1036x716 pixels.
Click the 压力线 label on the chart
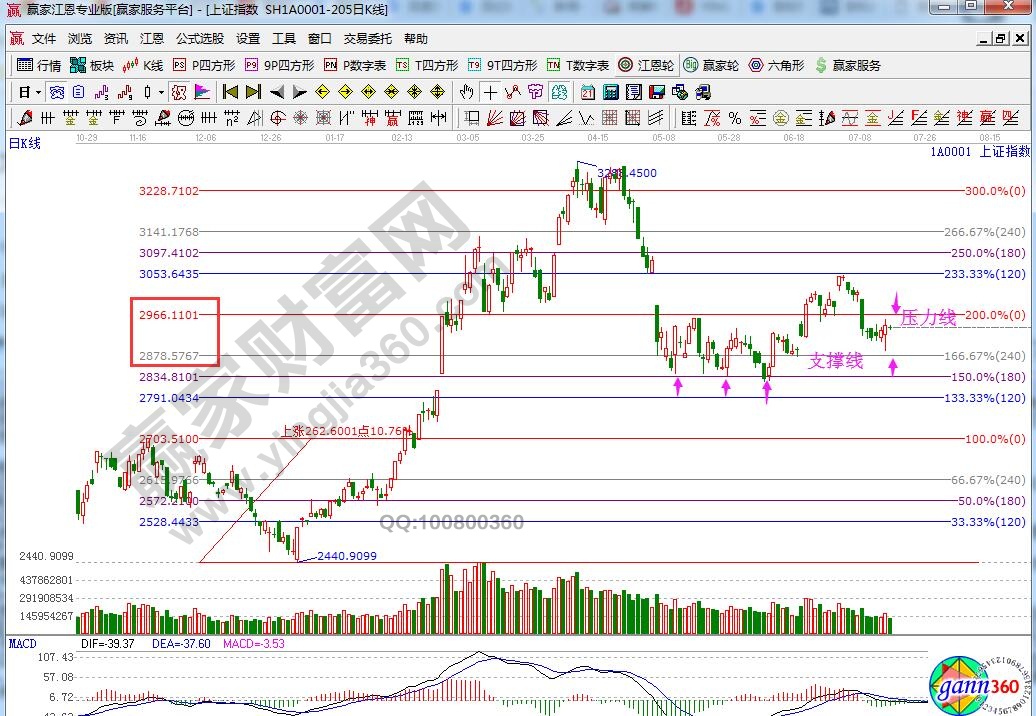(928, 317)
